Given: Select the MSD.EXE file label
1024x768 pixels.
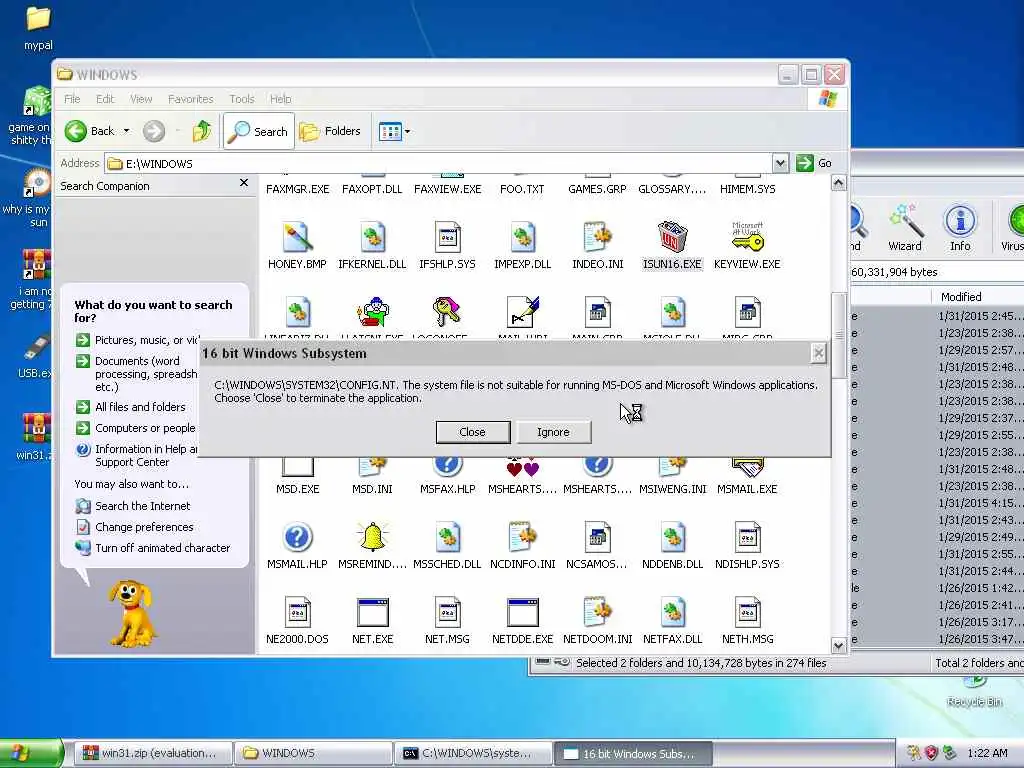Looking at the screenshot, I should (x=297, y=488).
